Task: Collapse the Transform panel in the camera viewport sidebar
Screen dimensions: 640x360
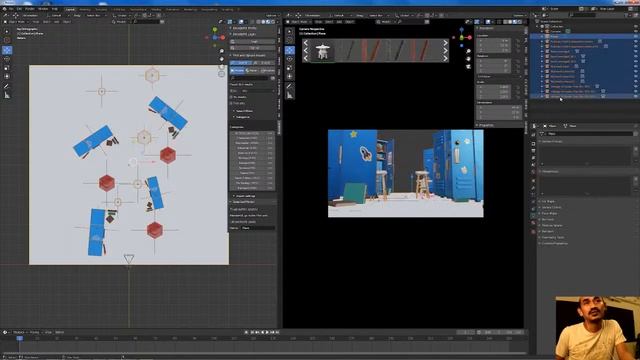Action: click(x=487, y=28)
